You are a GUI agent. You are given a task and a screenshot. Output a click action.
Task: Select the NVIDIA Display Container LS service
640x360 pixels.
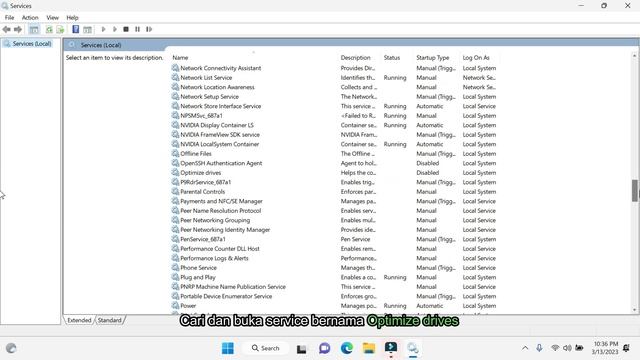[x=217, y=125]
